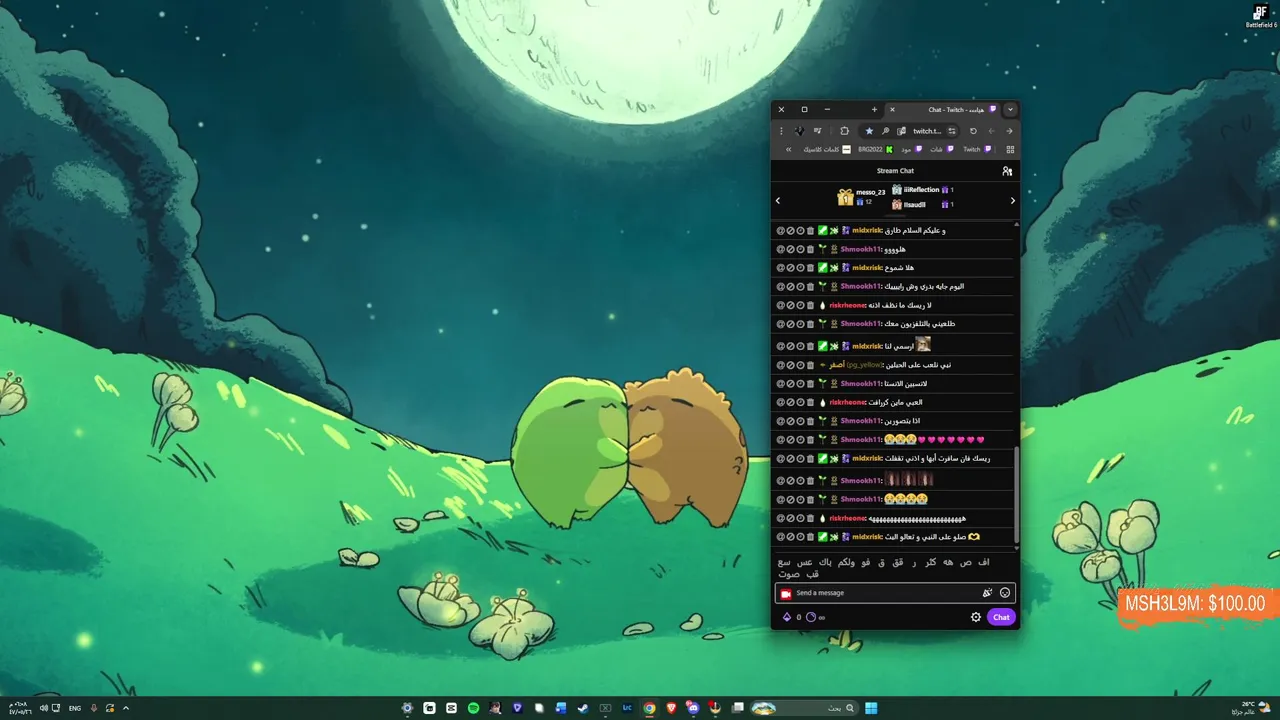Open volume control in system tray
Viewport: 1280px width, 720px height.
click(x=43, y=708)
